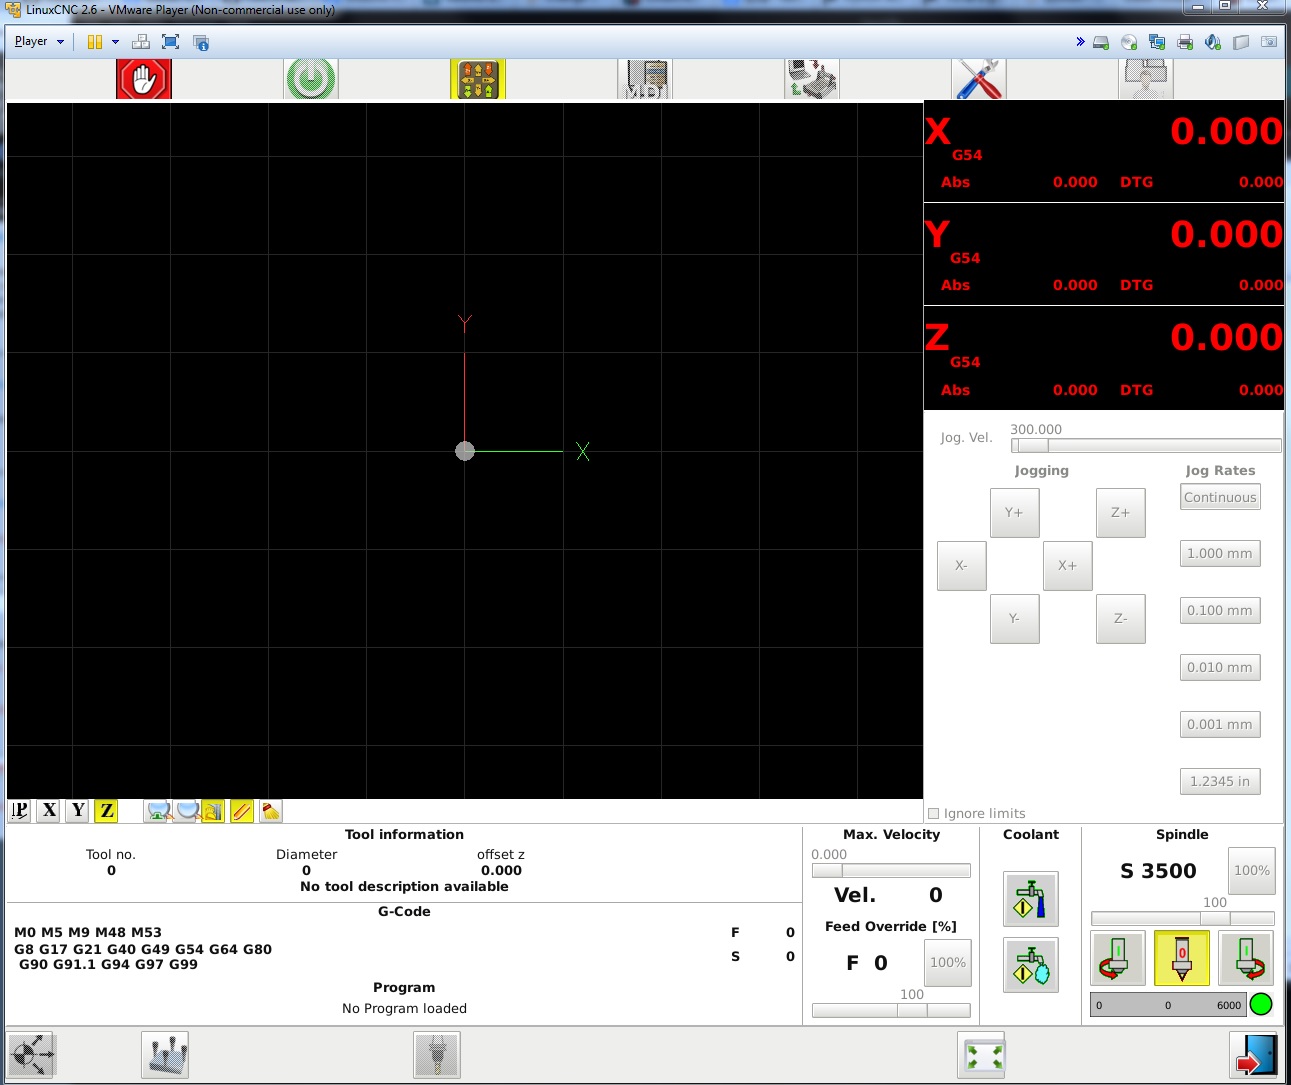This screenshot has height=1085, width=1291.
Task: Switch preview to Y view
Action: click(78, 811)
